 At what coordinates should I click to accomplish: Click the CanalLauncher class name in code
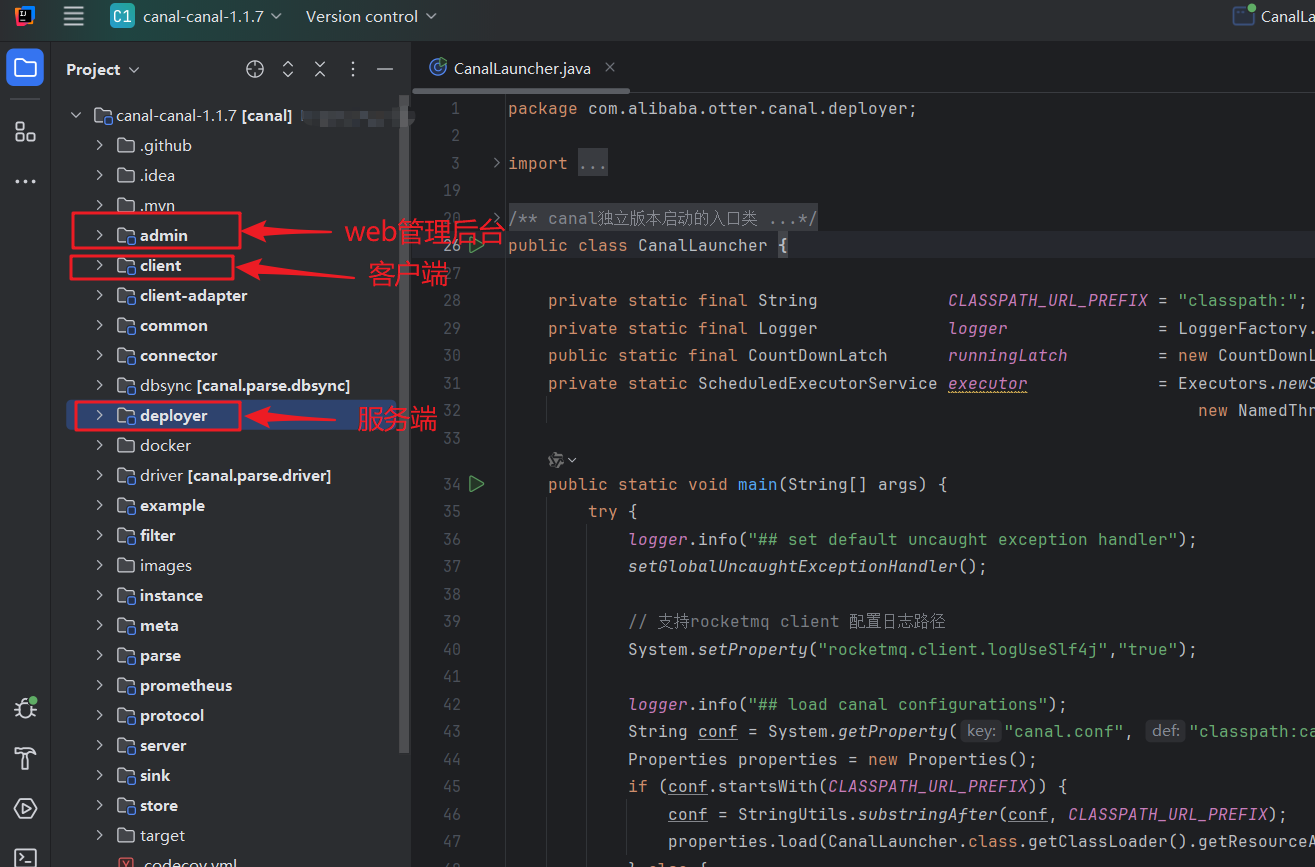coord(703,245)
